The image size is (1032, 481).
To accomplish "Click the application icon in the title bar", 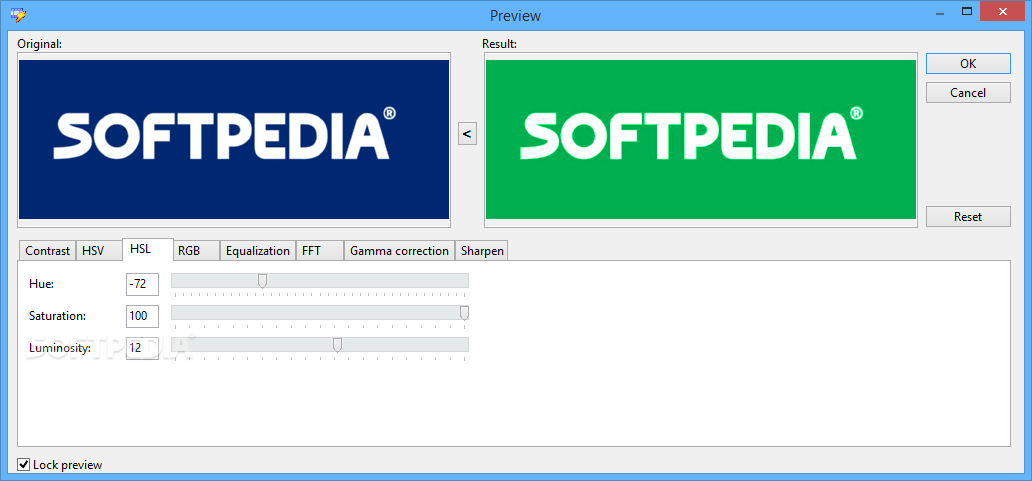I will pyautogui.click(x=16, y=13).
